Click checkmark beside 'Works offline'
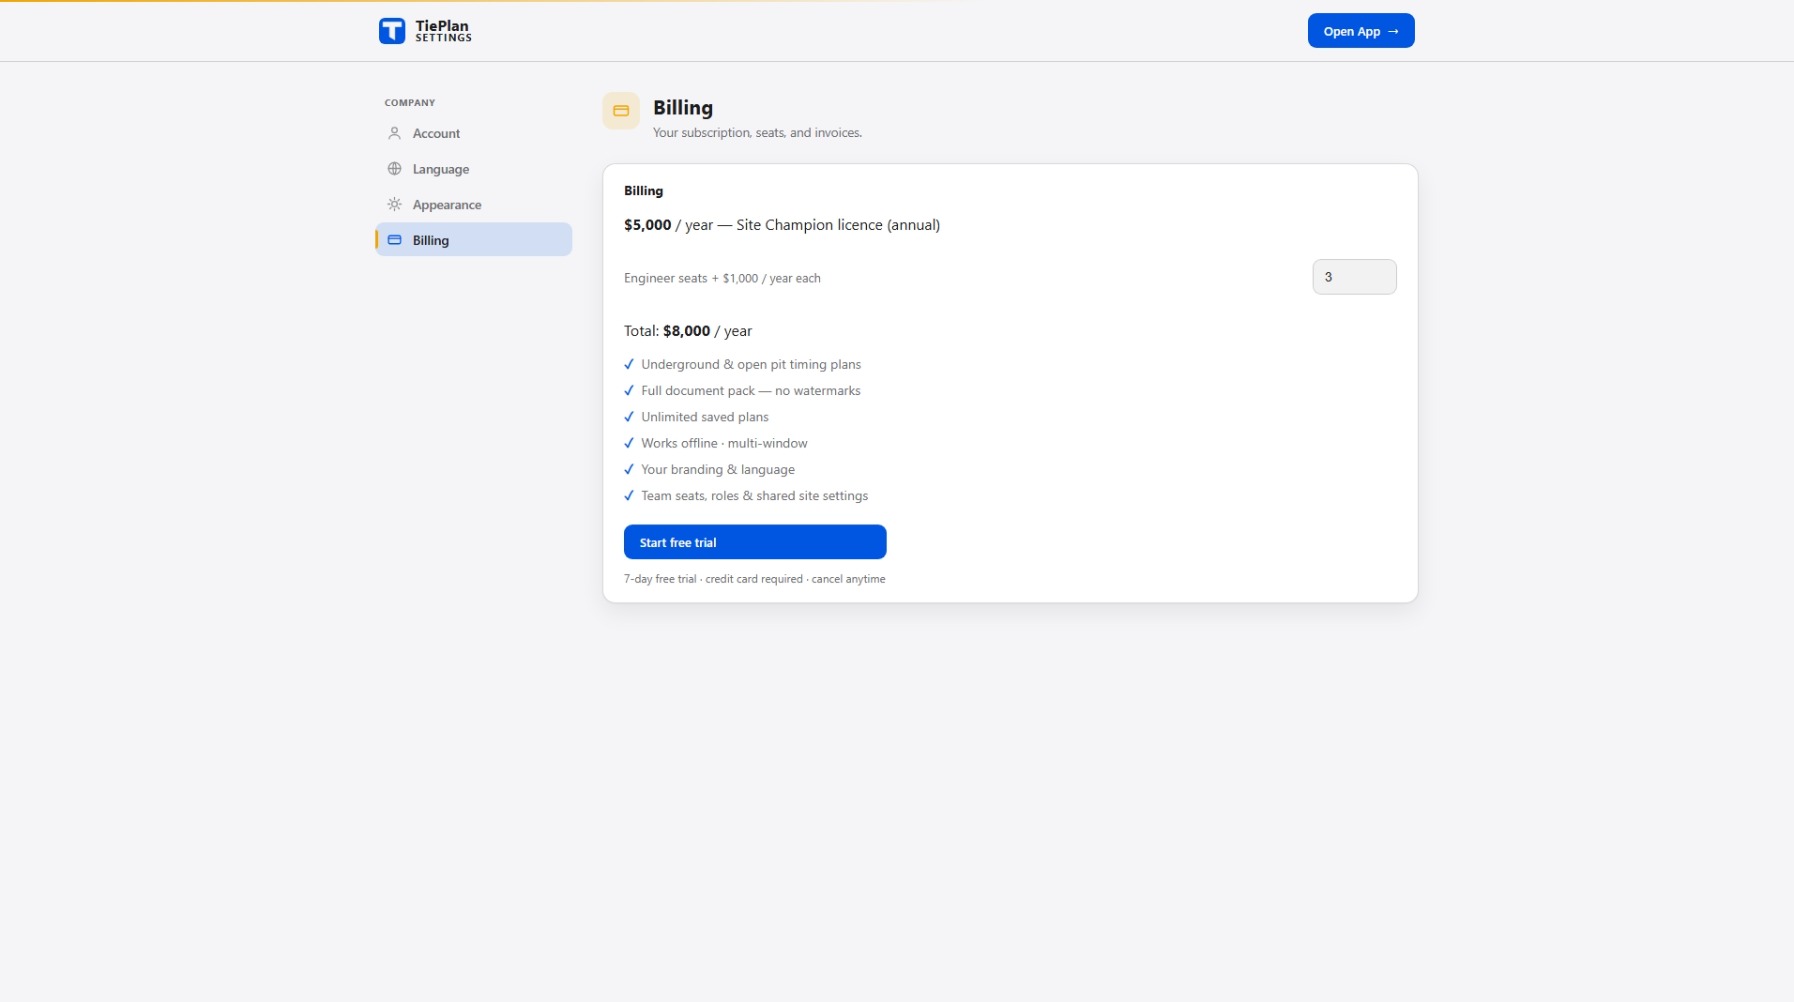 point(629,443)
